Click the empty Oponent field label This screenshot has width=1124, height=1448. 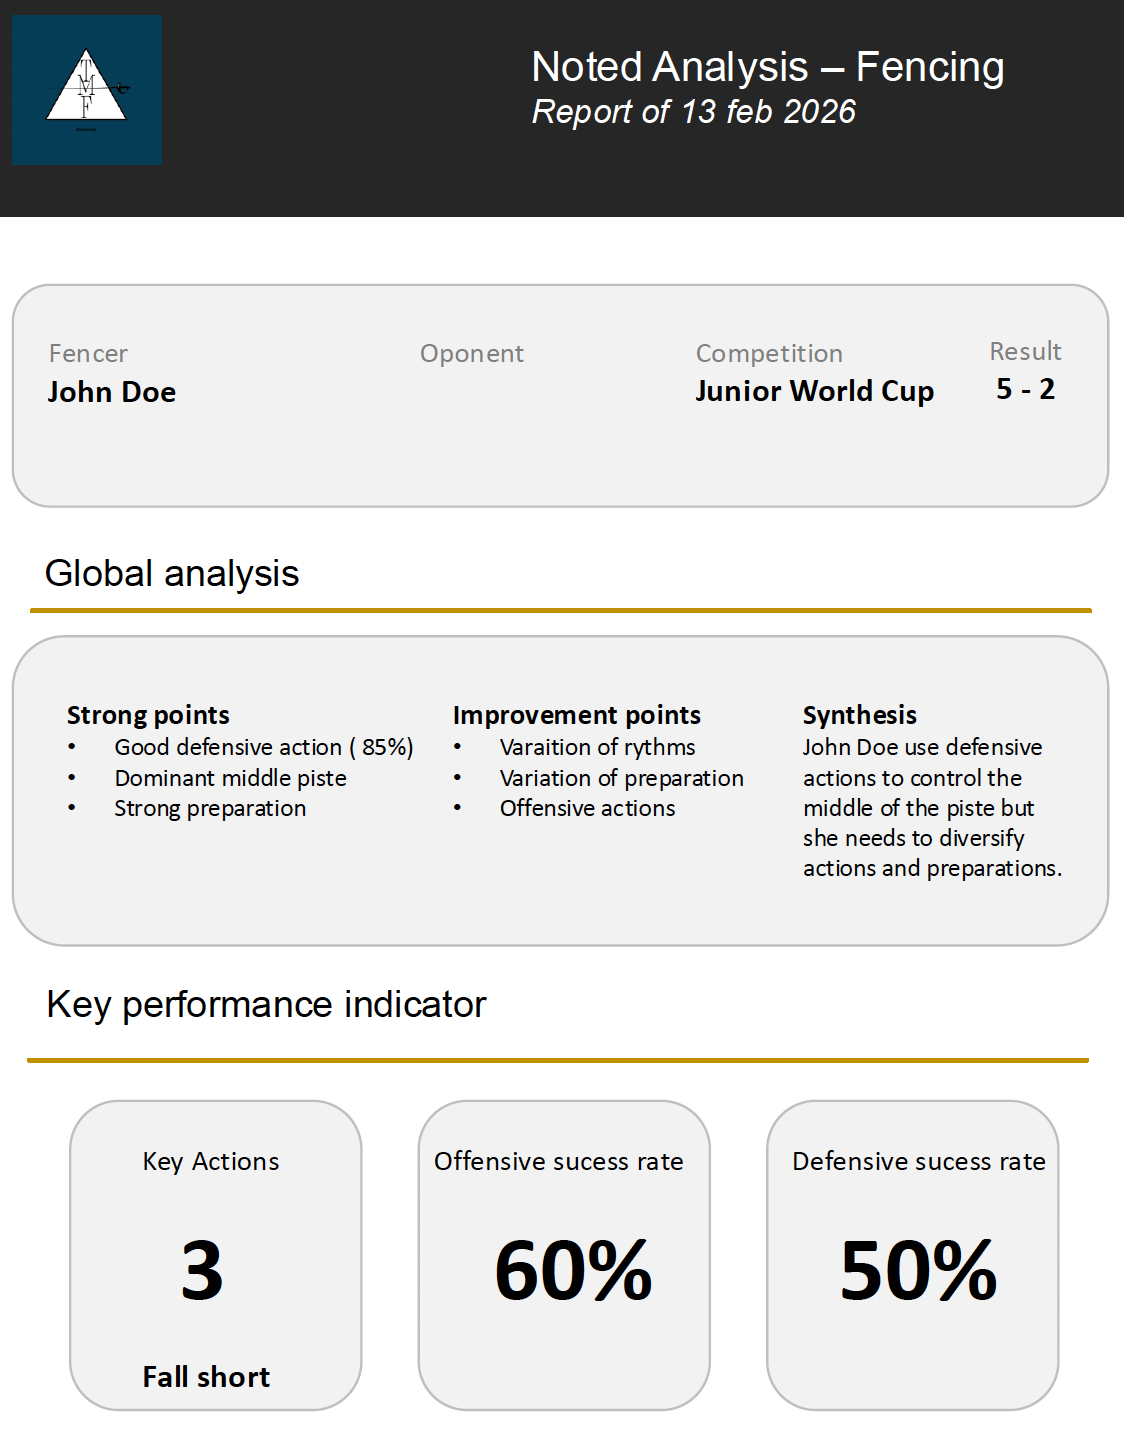tap(471, 354)
